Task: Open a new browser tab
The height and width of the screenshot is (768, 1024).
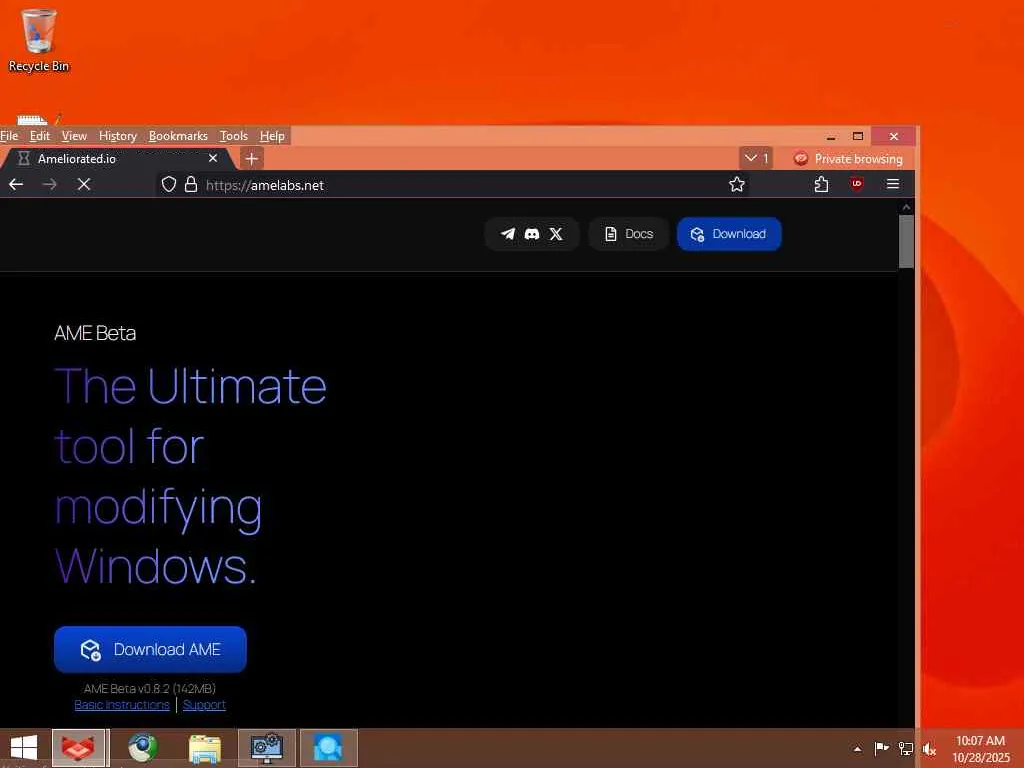Action: click(x=251, y=159)
